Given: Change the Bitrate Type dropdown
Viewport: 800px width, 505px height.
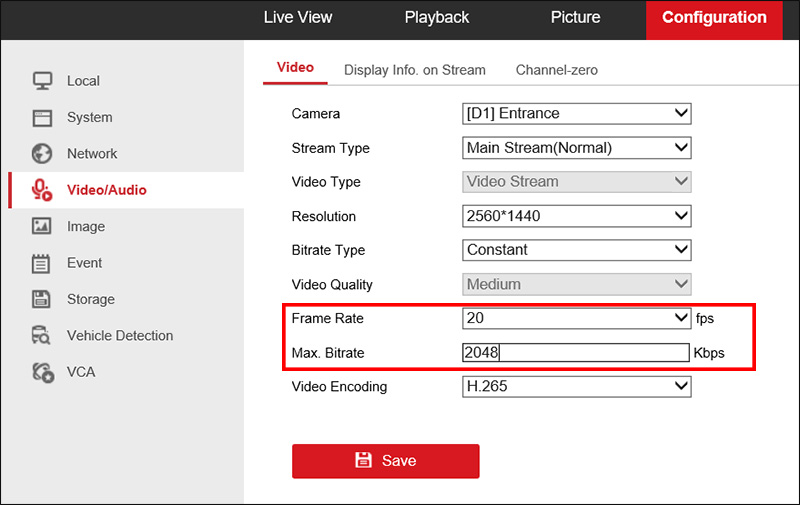Looking at the screenshot, I should tap(577, 250).
